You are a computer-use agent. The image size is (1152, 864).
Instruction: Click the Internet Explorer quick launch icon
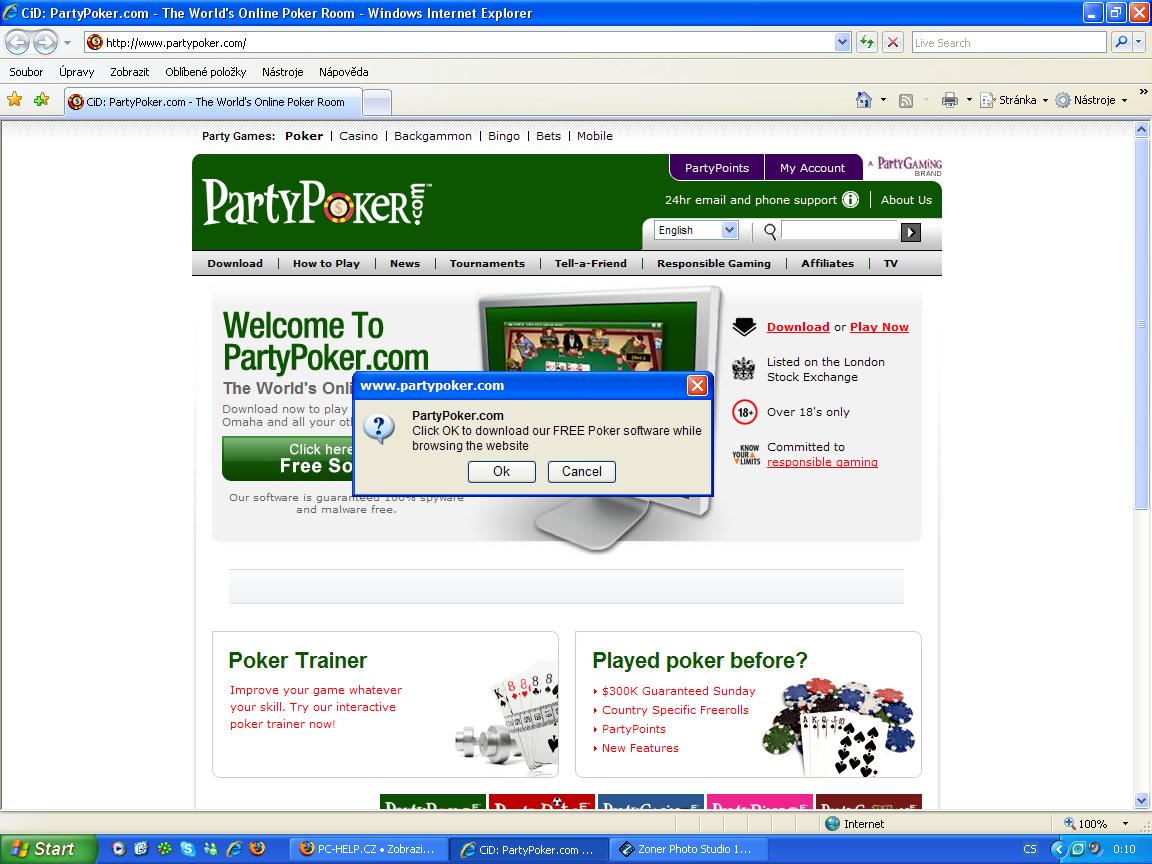click(234, 849)
